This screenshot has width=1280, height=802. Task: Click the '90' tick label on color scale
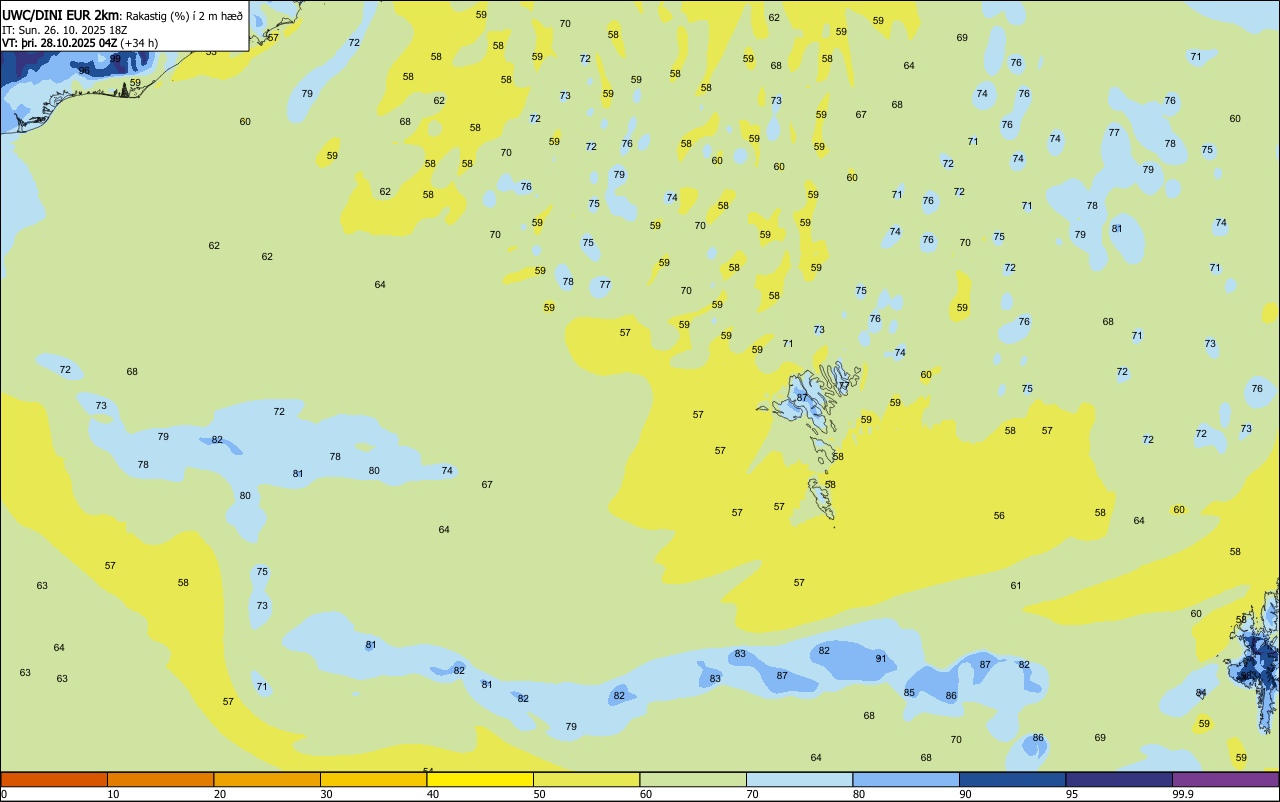tap(965, 794)
